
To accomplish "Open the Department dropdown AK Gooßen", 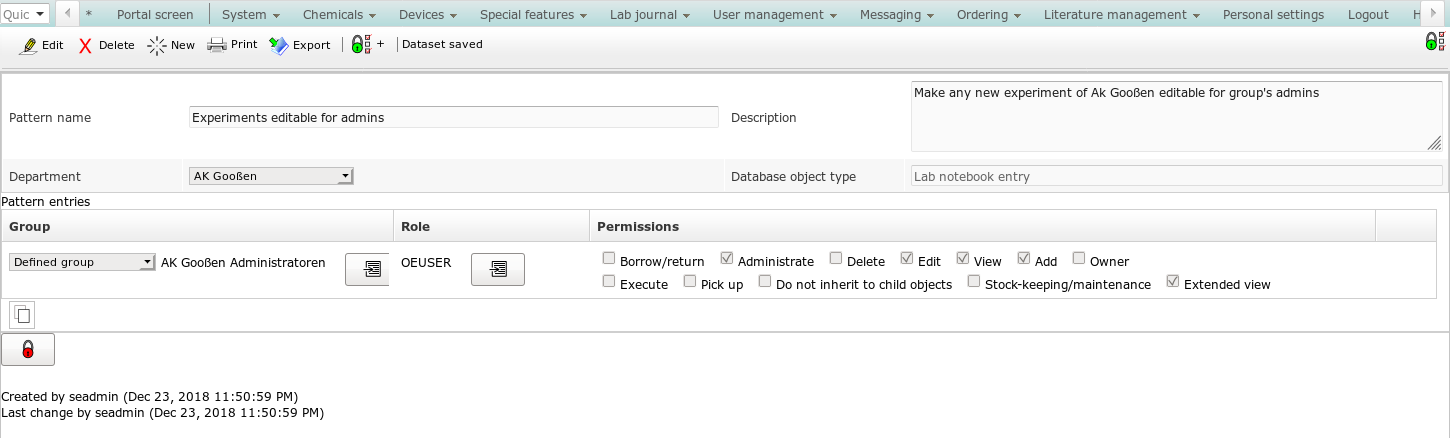I will click(271, 176).
